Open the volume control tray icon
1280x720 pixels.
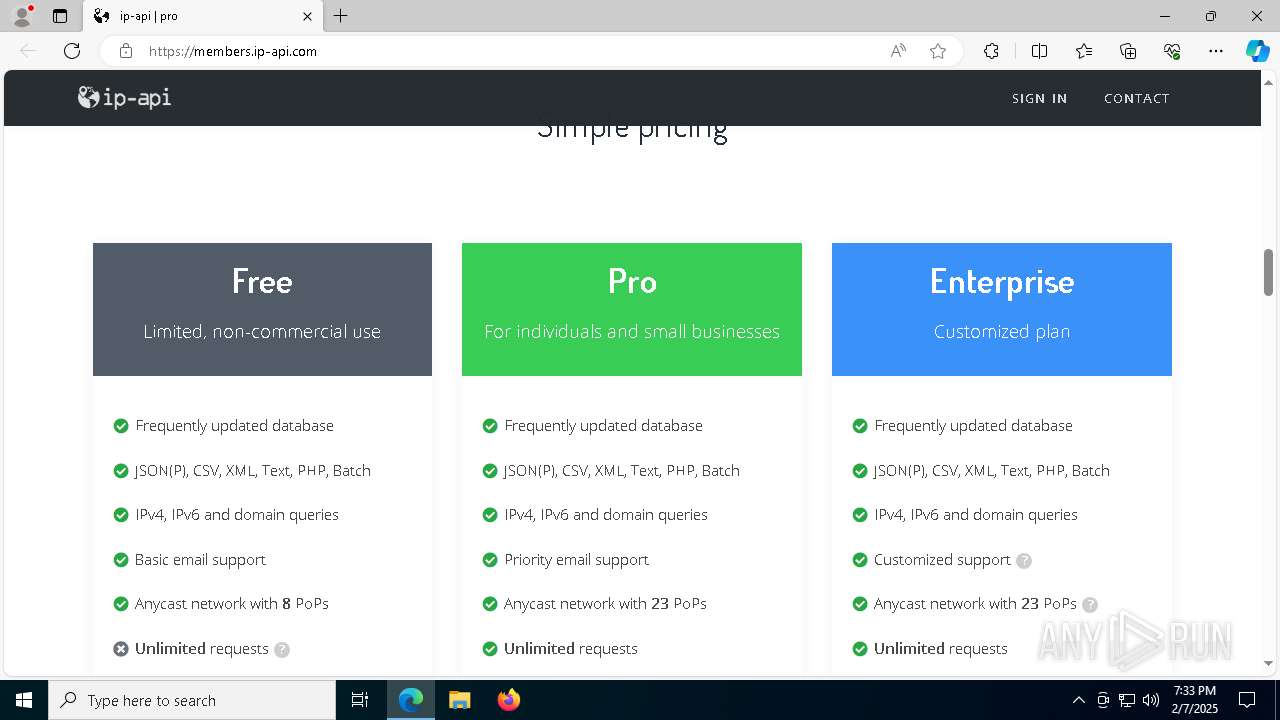(1150, 700)
